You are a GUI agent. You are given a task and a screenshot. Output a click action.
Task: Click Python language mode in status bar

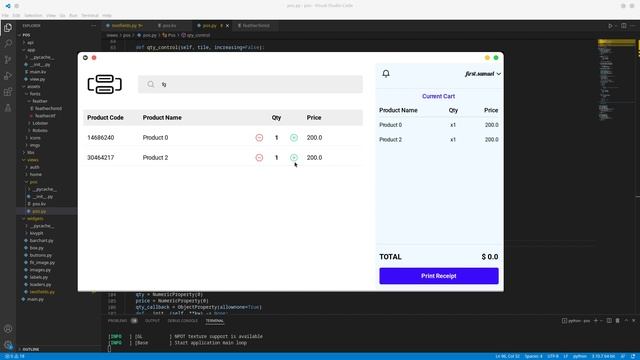pyautogui.click(x=579, y=356)
